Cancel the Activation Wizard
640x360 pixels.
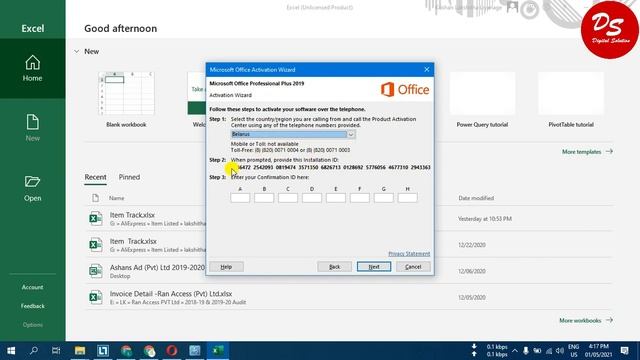pyautogui.click(x=413, y=267)
